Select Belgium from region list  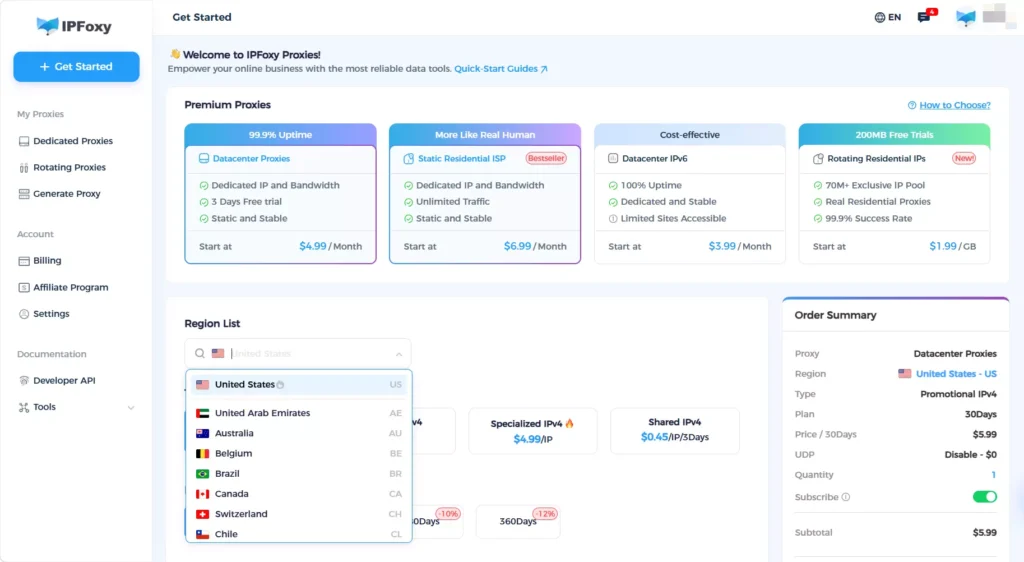click(298, 454)
